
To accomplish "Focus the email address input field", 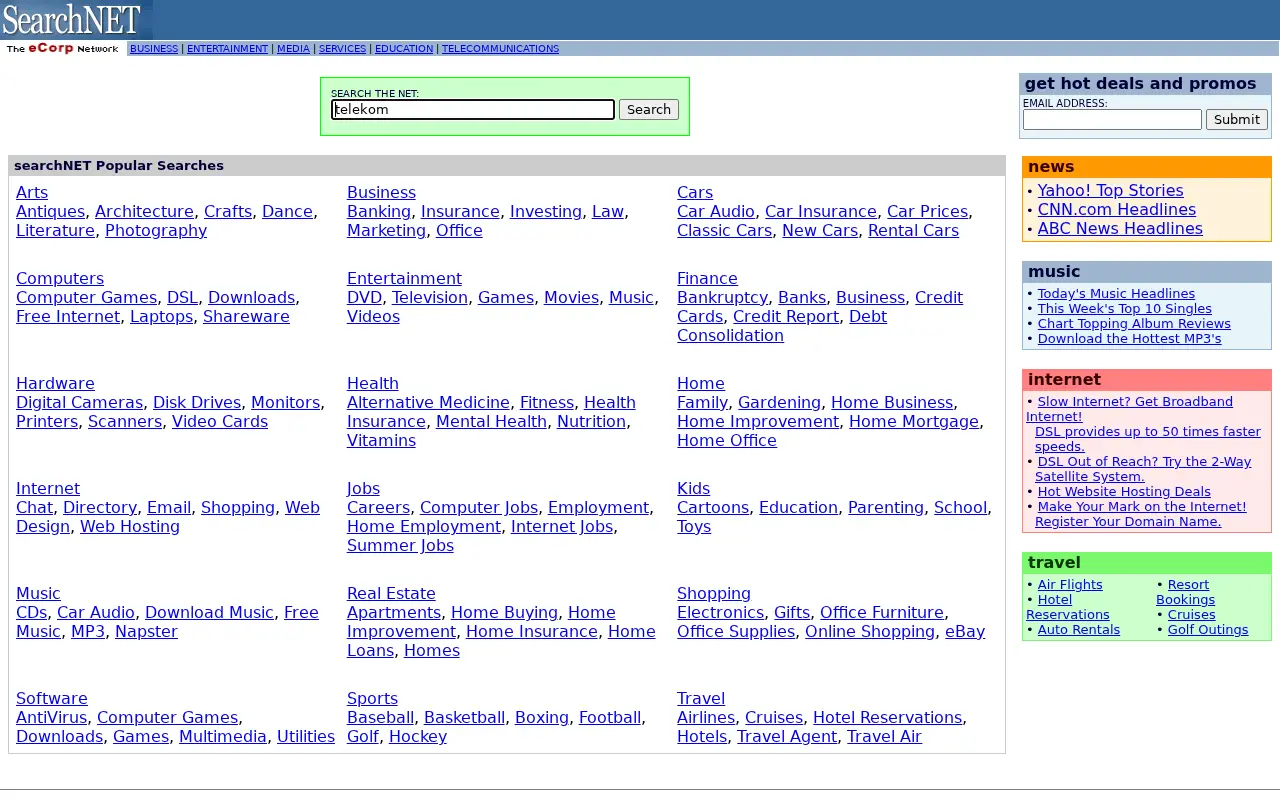I will 1112,120.
